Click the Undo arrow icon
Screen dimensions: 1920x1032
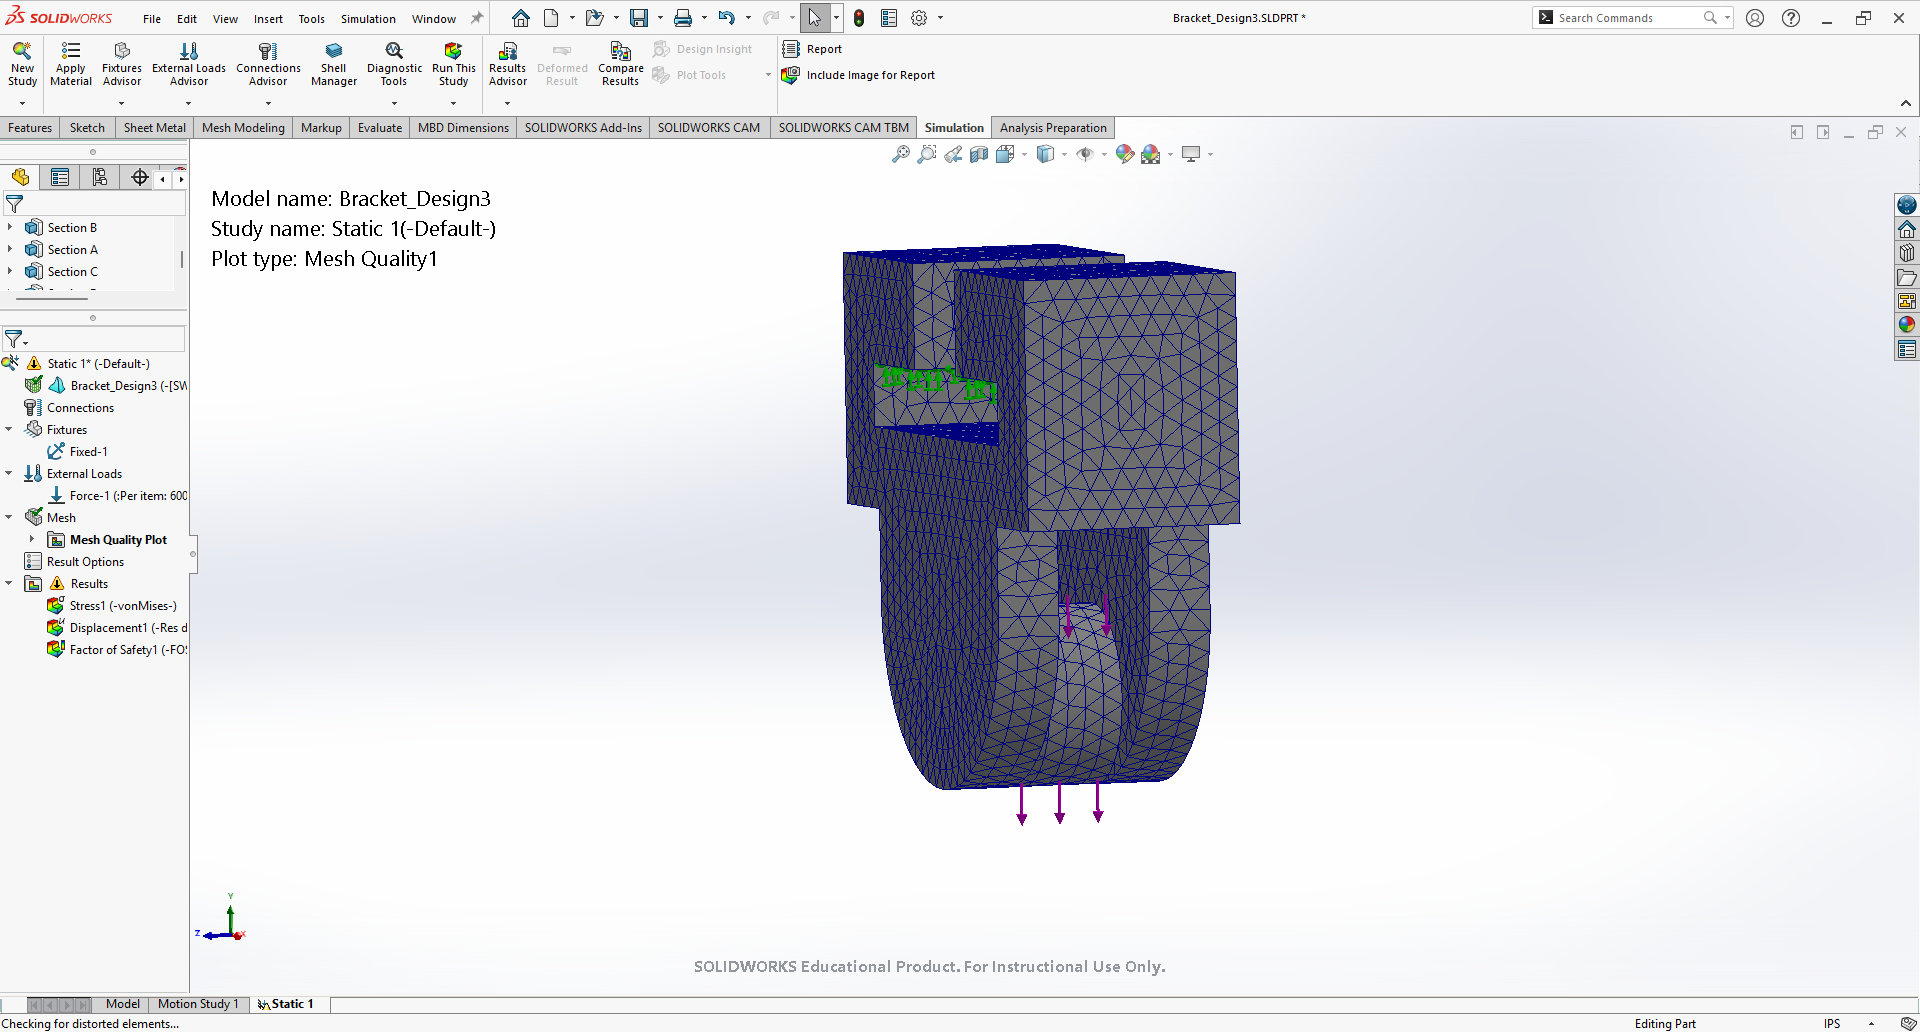727,18
